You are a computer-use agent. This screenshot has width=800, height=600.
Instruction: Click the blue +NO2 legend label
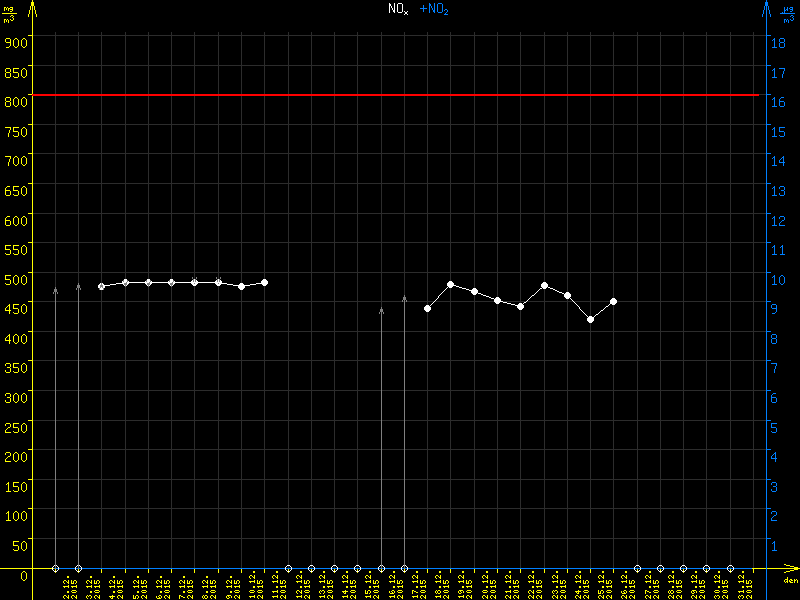point(433,9)
